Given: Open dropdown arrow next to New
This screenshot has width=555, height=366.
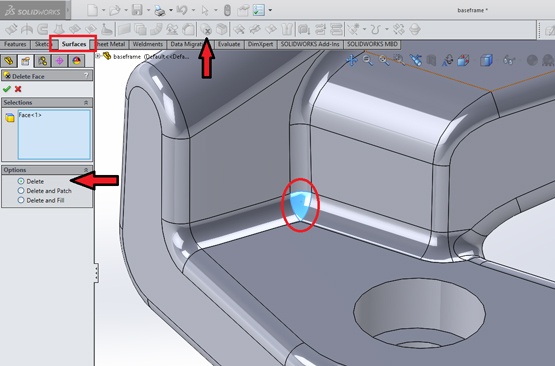Looking at the screenshot, I should click(104, 10).
